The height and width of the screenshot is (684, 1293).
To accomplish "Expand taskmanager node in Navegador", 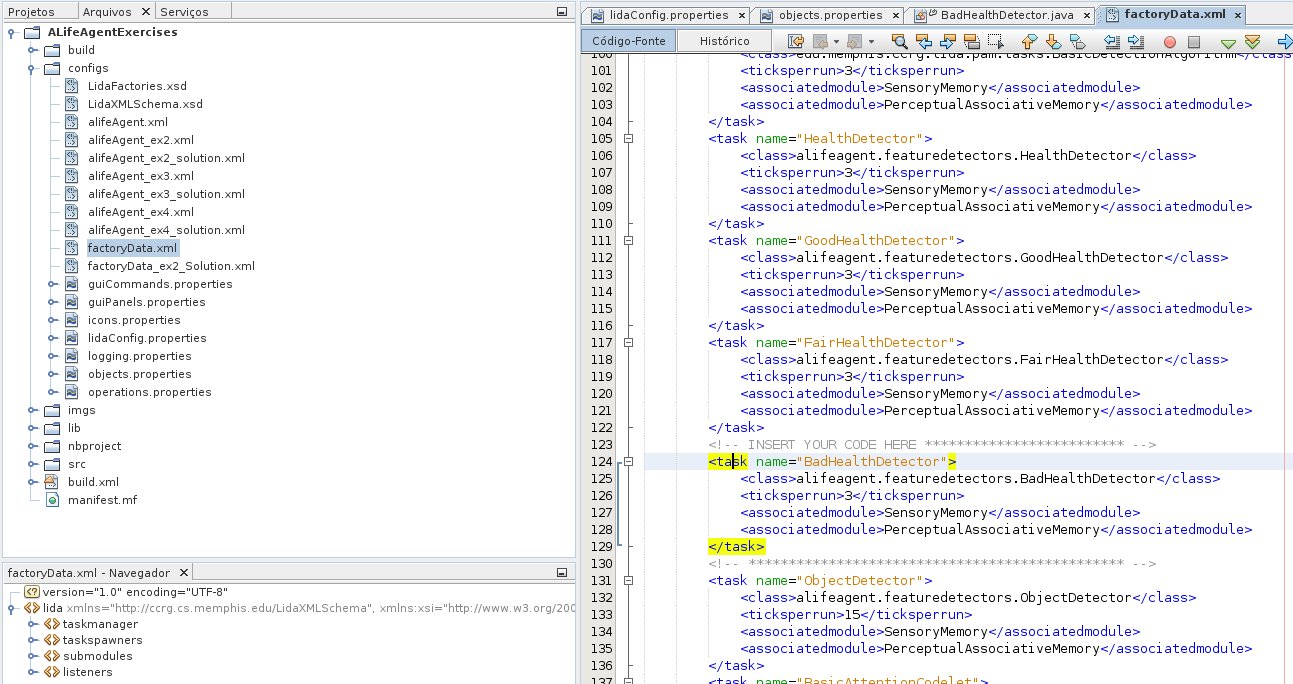I will (x=34, y=624).
